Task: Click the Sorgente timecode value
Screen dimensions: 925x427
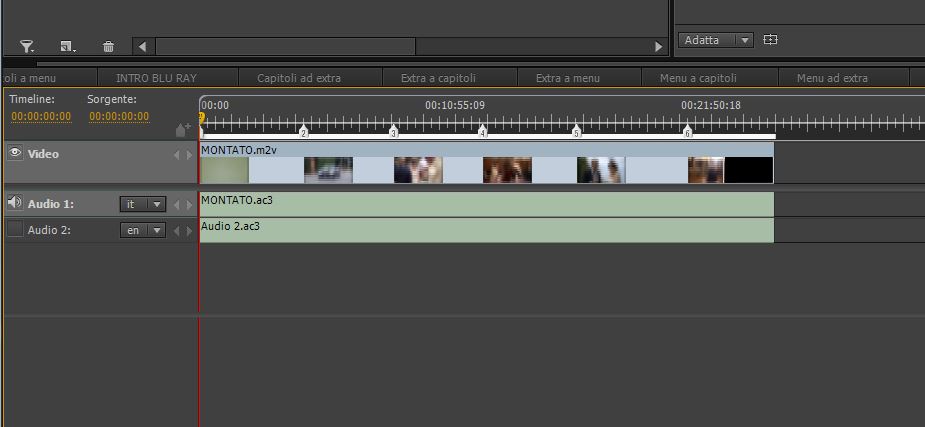Action: (119, 116)
